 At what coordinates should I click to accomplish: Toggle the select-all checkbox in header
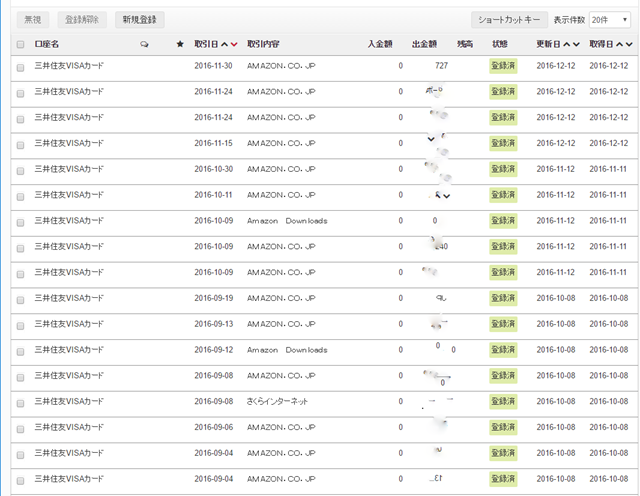[20, 44]
